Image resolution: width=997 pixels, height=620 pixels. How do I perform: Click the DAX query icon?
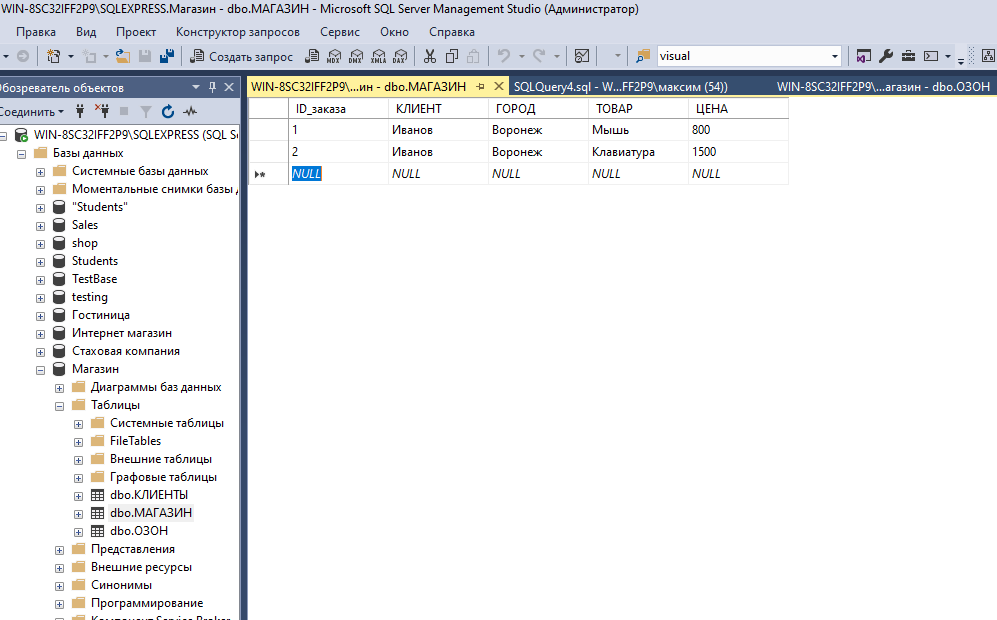[400, 57]
